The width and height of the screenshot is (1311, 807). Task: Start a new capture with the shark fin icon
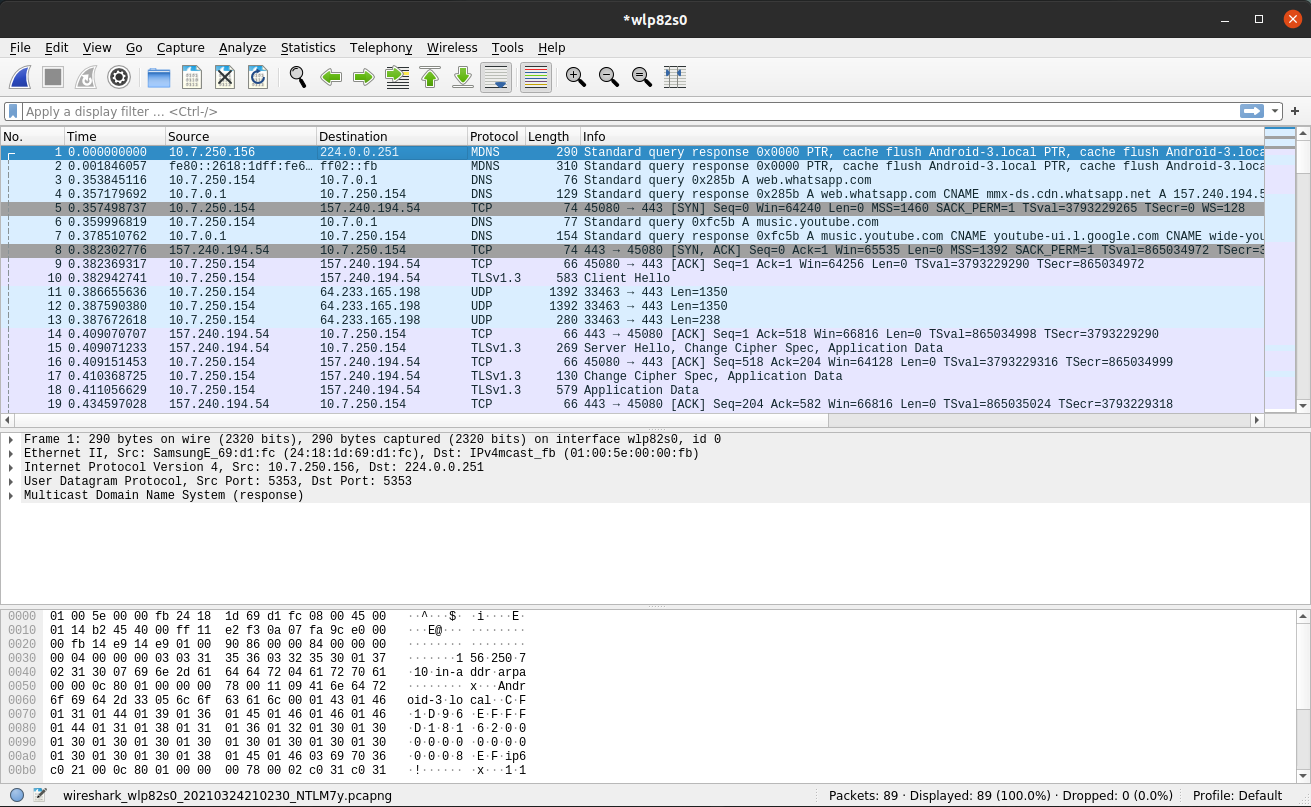point(20,77)
